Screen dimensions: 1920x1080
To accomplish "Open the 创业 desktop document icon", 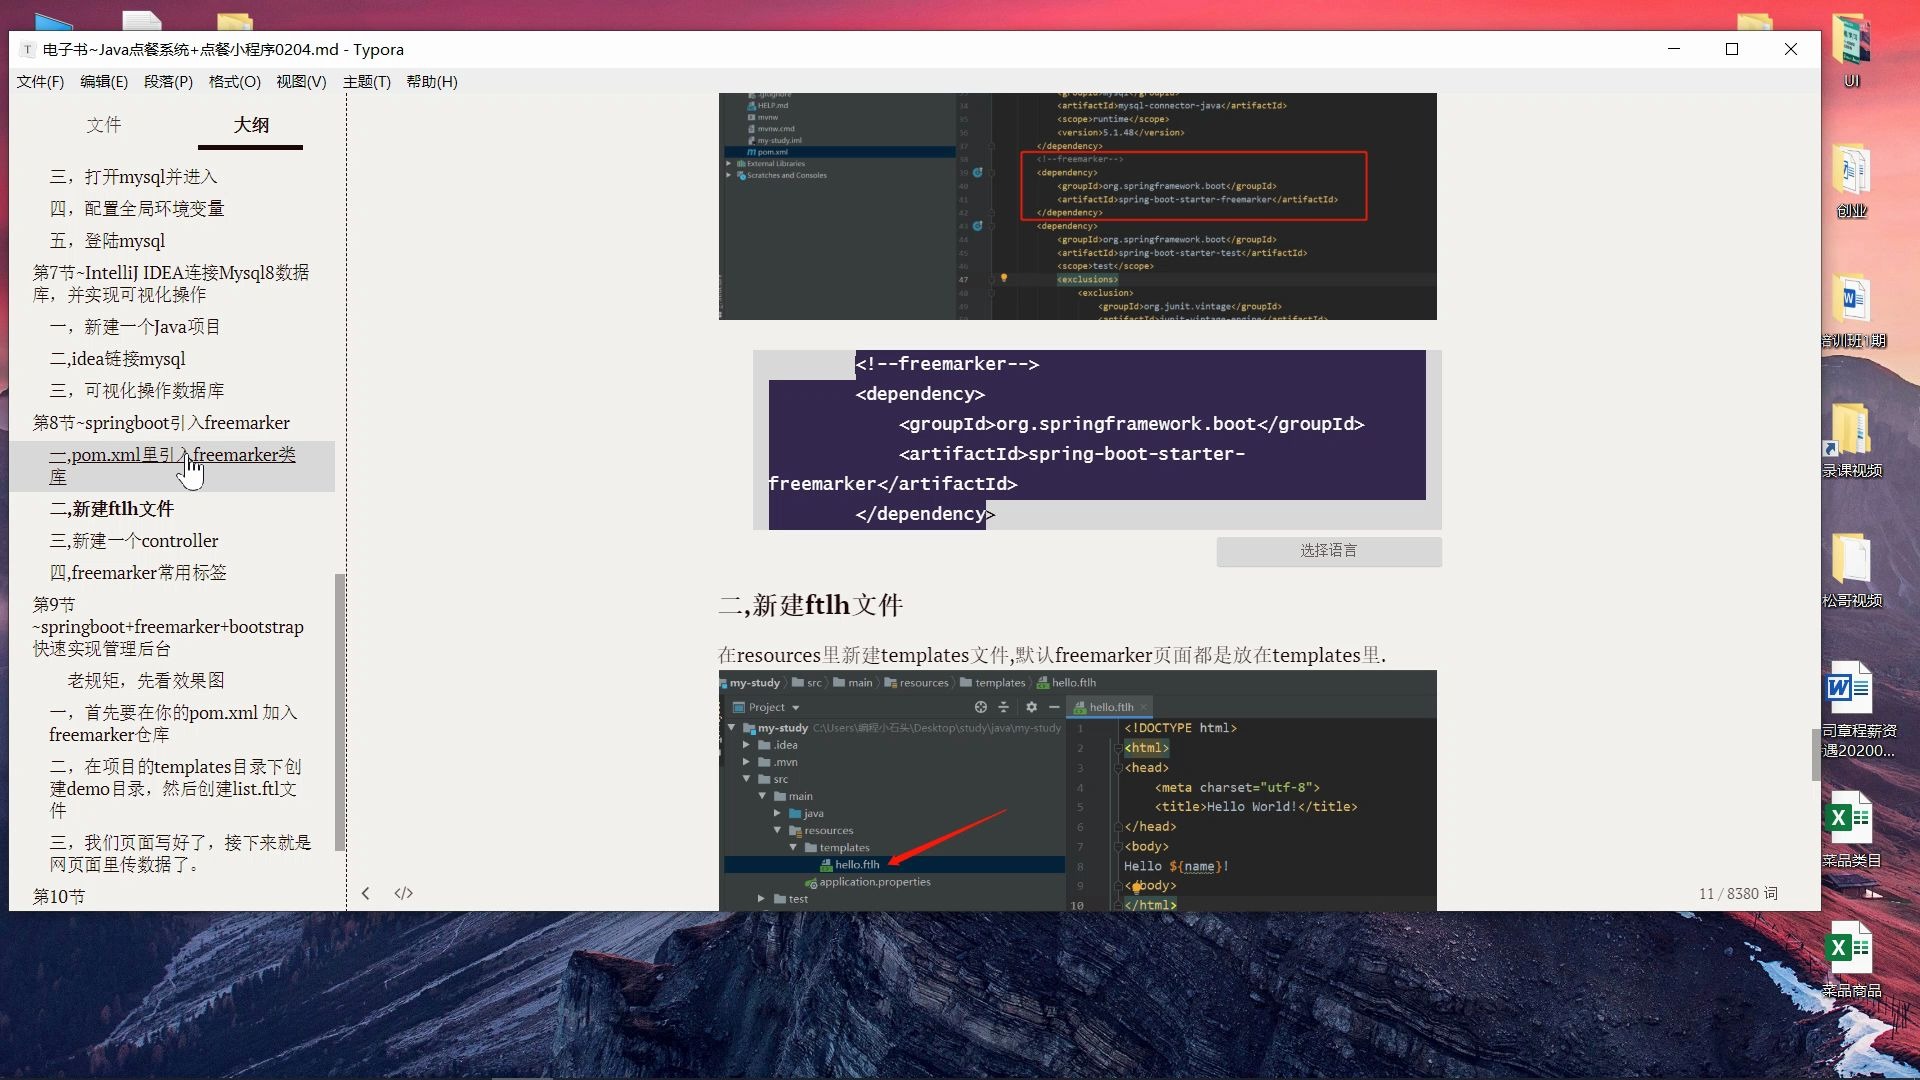I will point(1851,182).
